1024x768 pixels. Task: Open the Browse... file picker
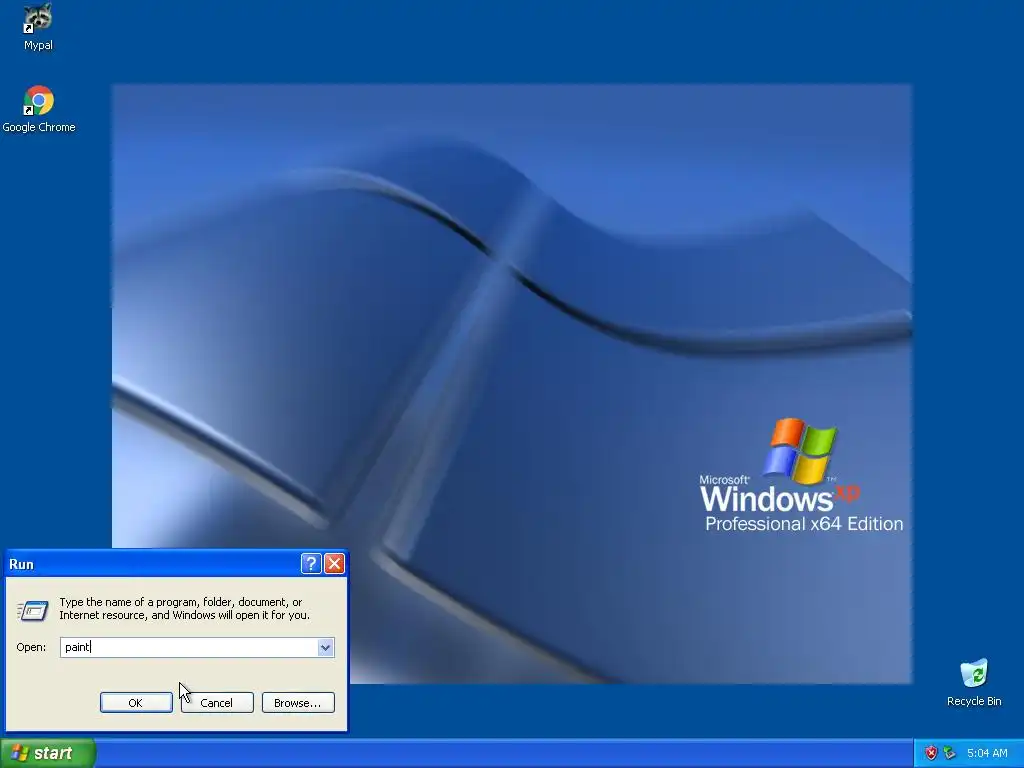click(298, 703)
